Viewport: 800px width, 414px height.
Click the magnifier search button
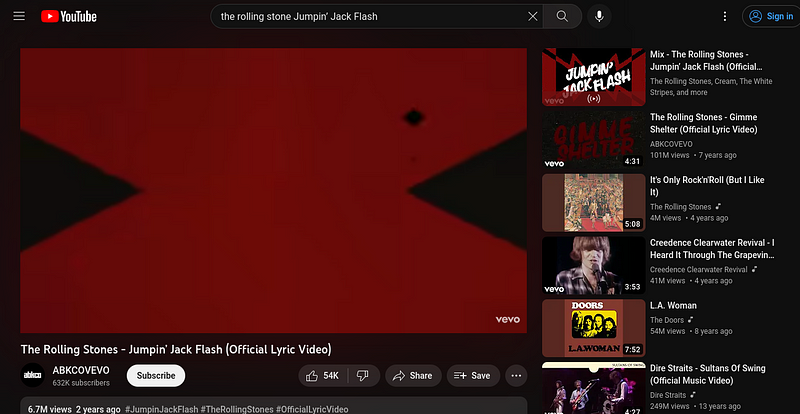[562, 16]
